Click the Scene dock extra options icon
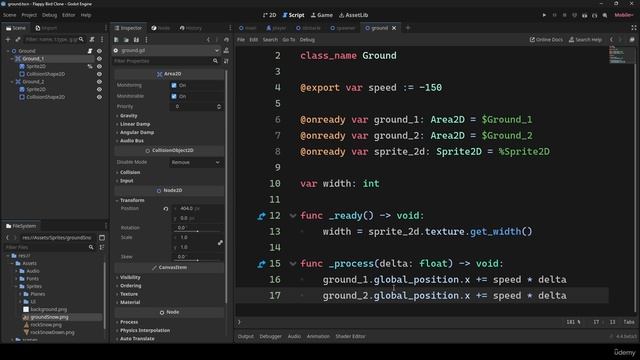The height and width of the screenshot is (360, 640). pos(102,40)
